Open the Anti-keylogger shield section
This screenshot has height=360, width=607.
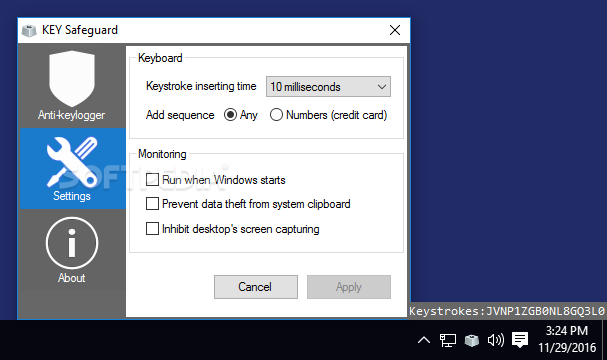pyautogui.click(x=72, y=86)
